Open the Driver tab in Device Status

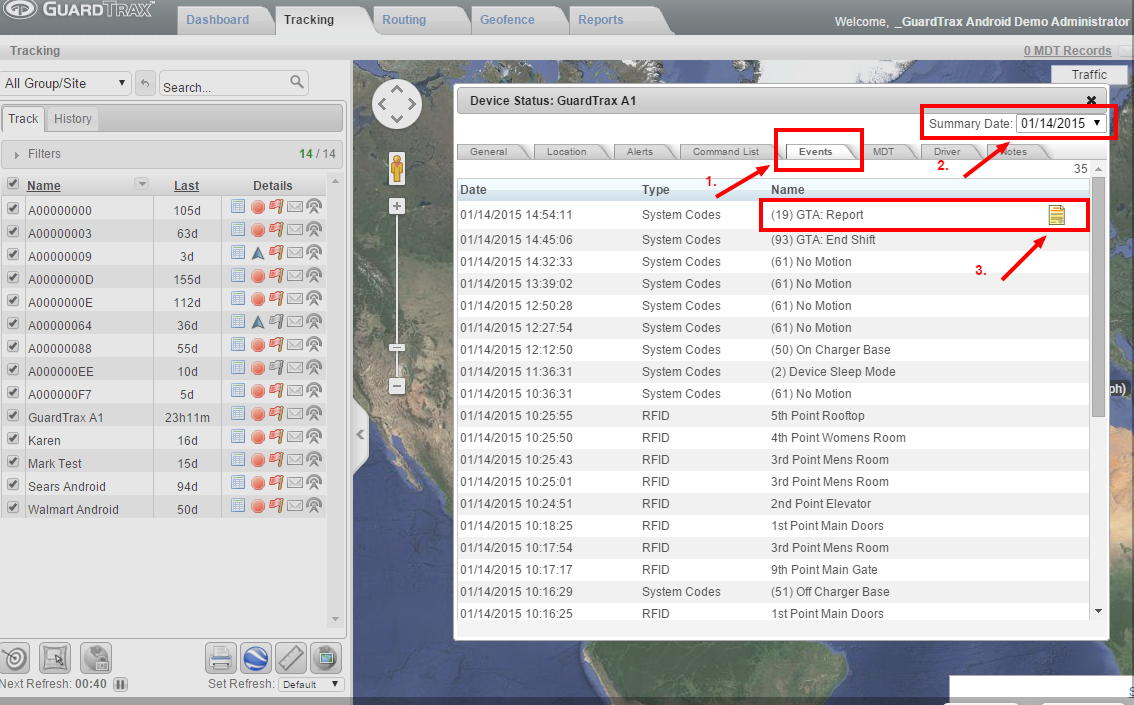coord(947,152)
